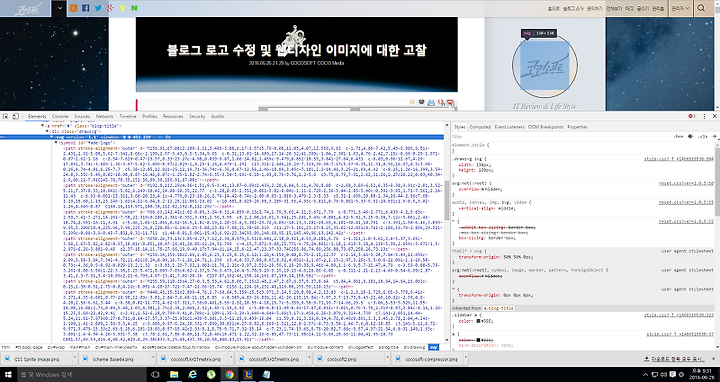Open the green circular app on taskbar
720x382 pixels.
211,375
